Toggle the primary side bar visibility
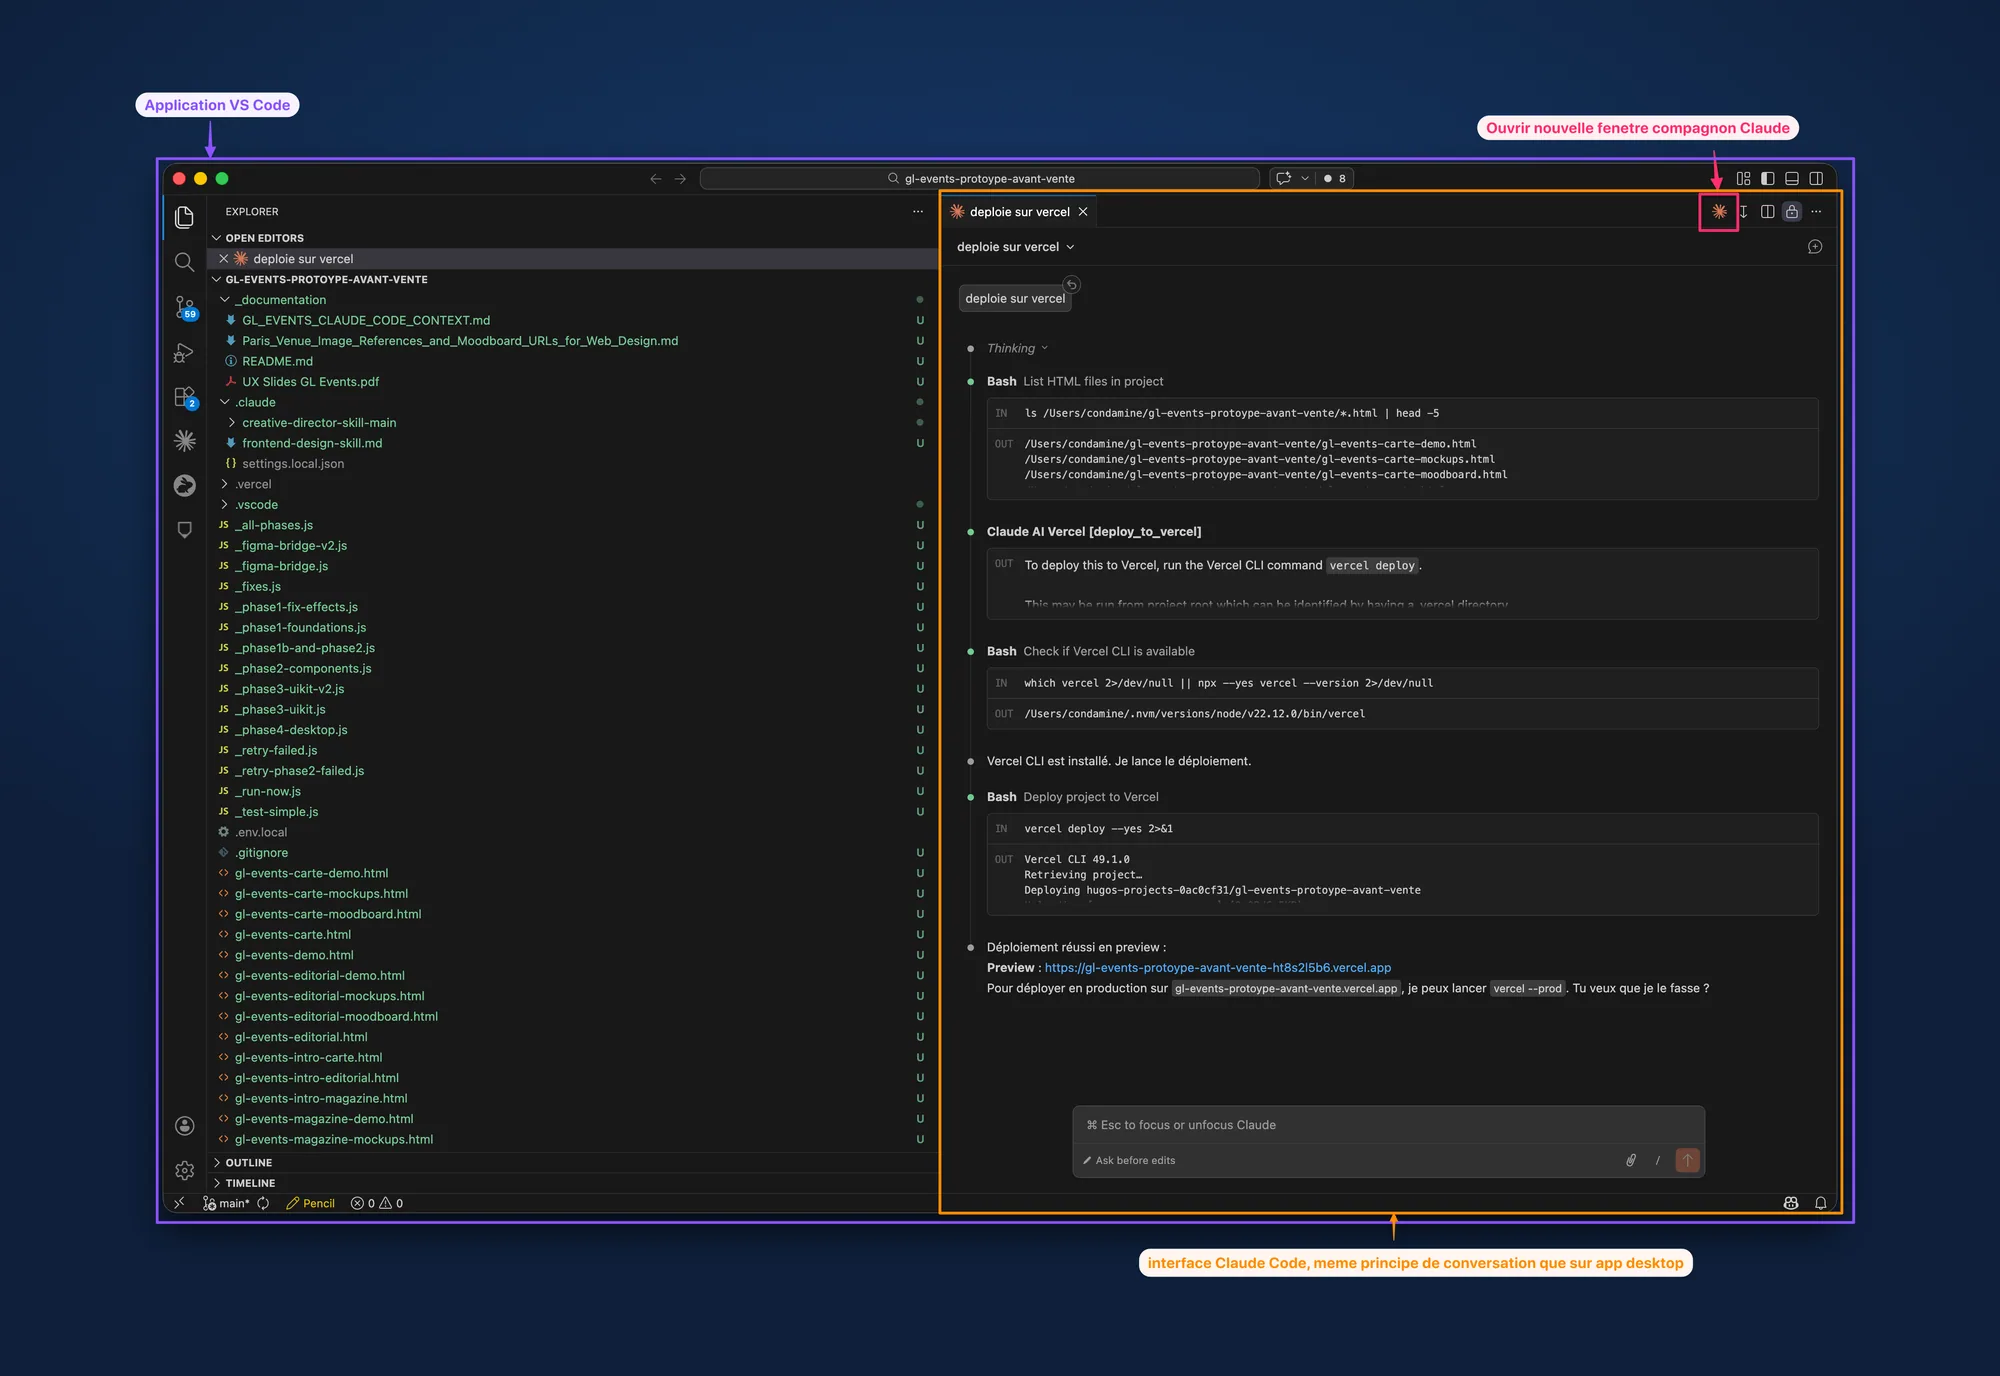The height and width of the screenshot is (1376, 2000). click(1768, 179)
